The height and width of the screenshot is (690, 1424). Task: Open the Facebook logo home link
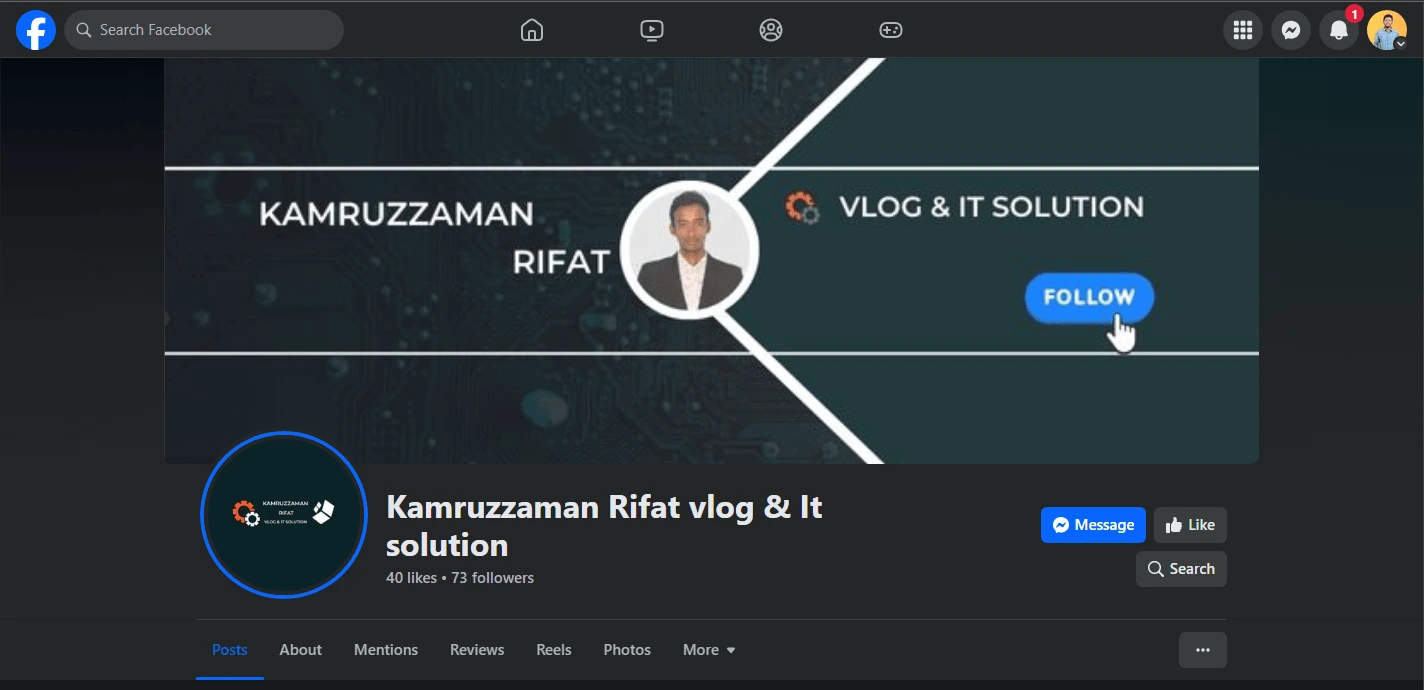coord(36,30)
